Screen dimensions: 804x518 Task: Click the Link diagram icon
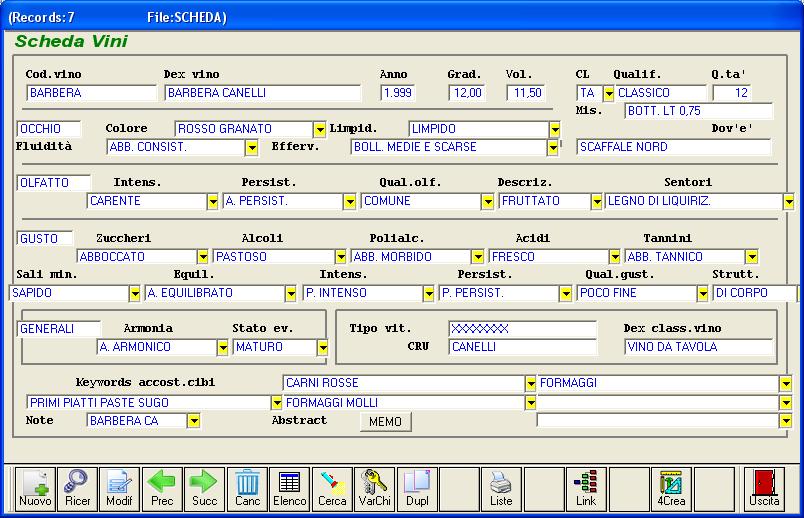(x=586, y=489)
